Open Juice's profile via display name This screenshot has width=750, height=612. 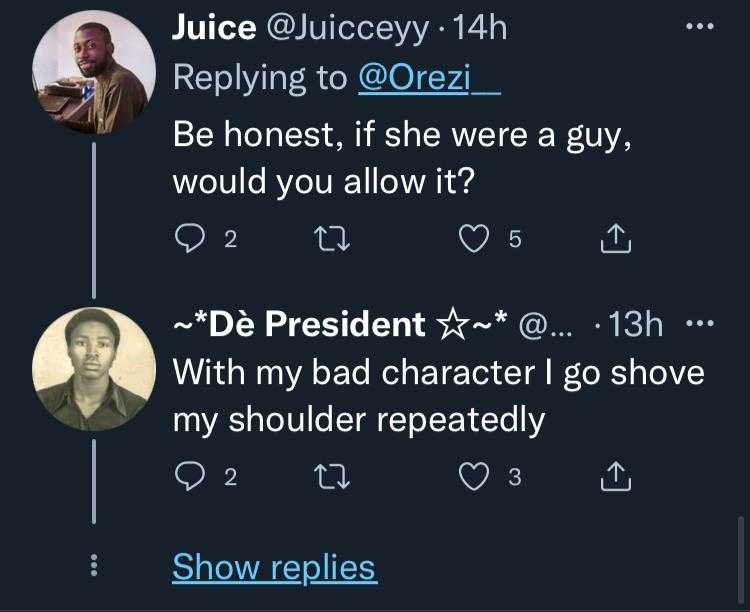[214, 28]
